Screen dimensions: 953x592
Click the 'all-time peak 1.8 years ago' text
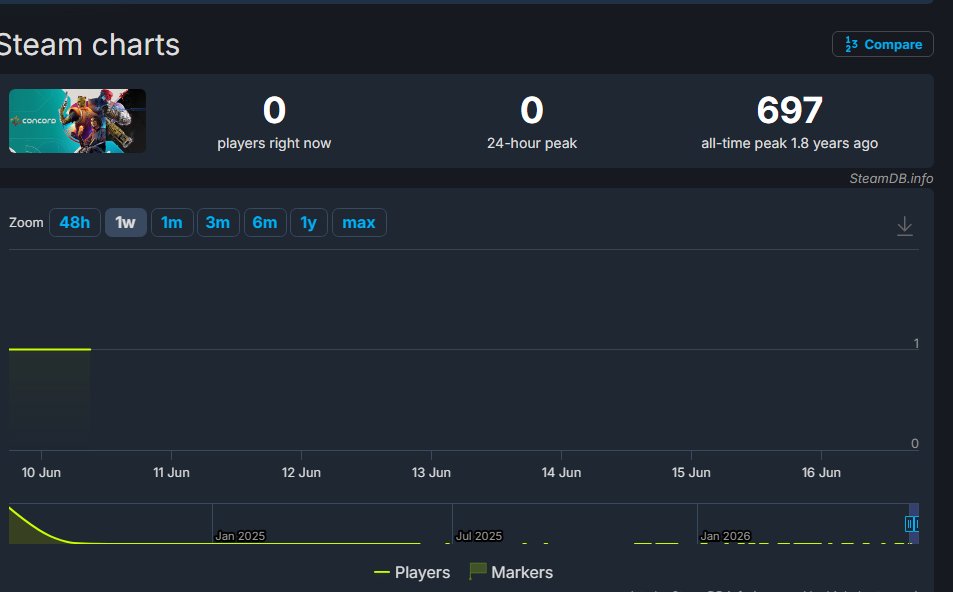[x=790, y=143]
